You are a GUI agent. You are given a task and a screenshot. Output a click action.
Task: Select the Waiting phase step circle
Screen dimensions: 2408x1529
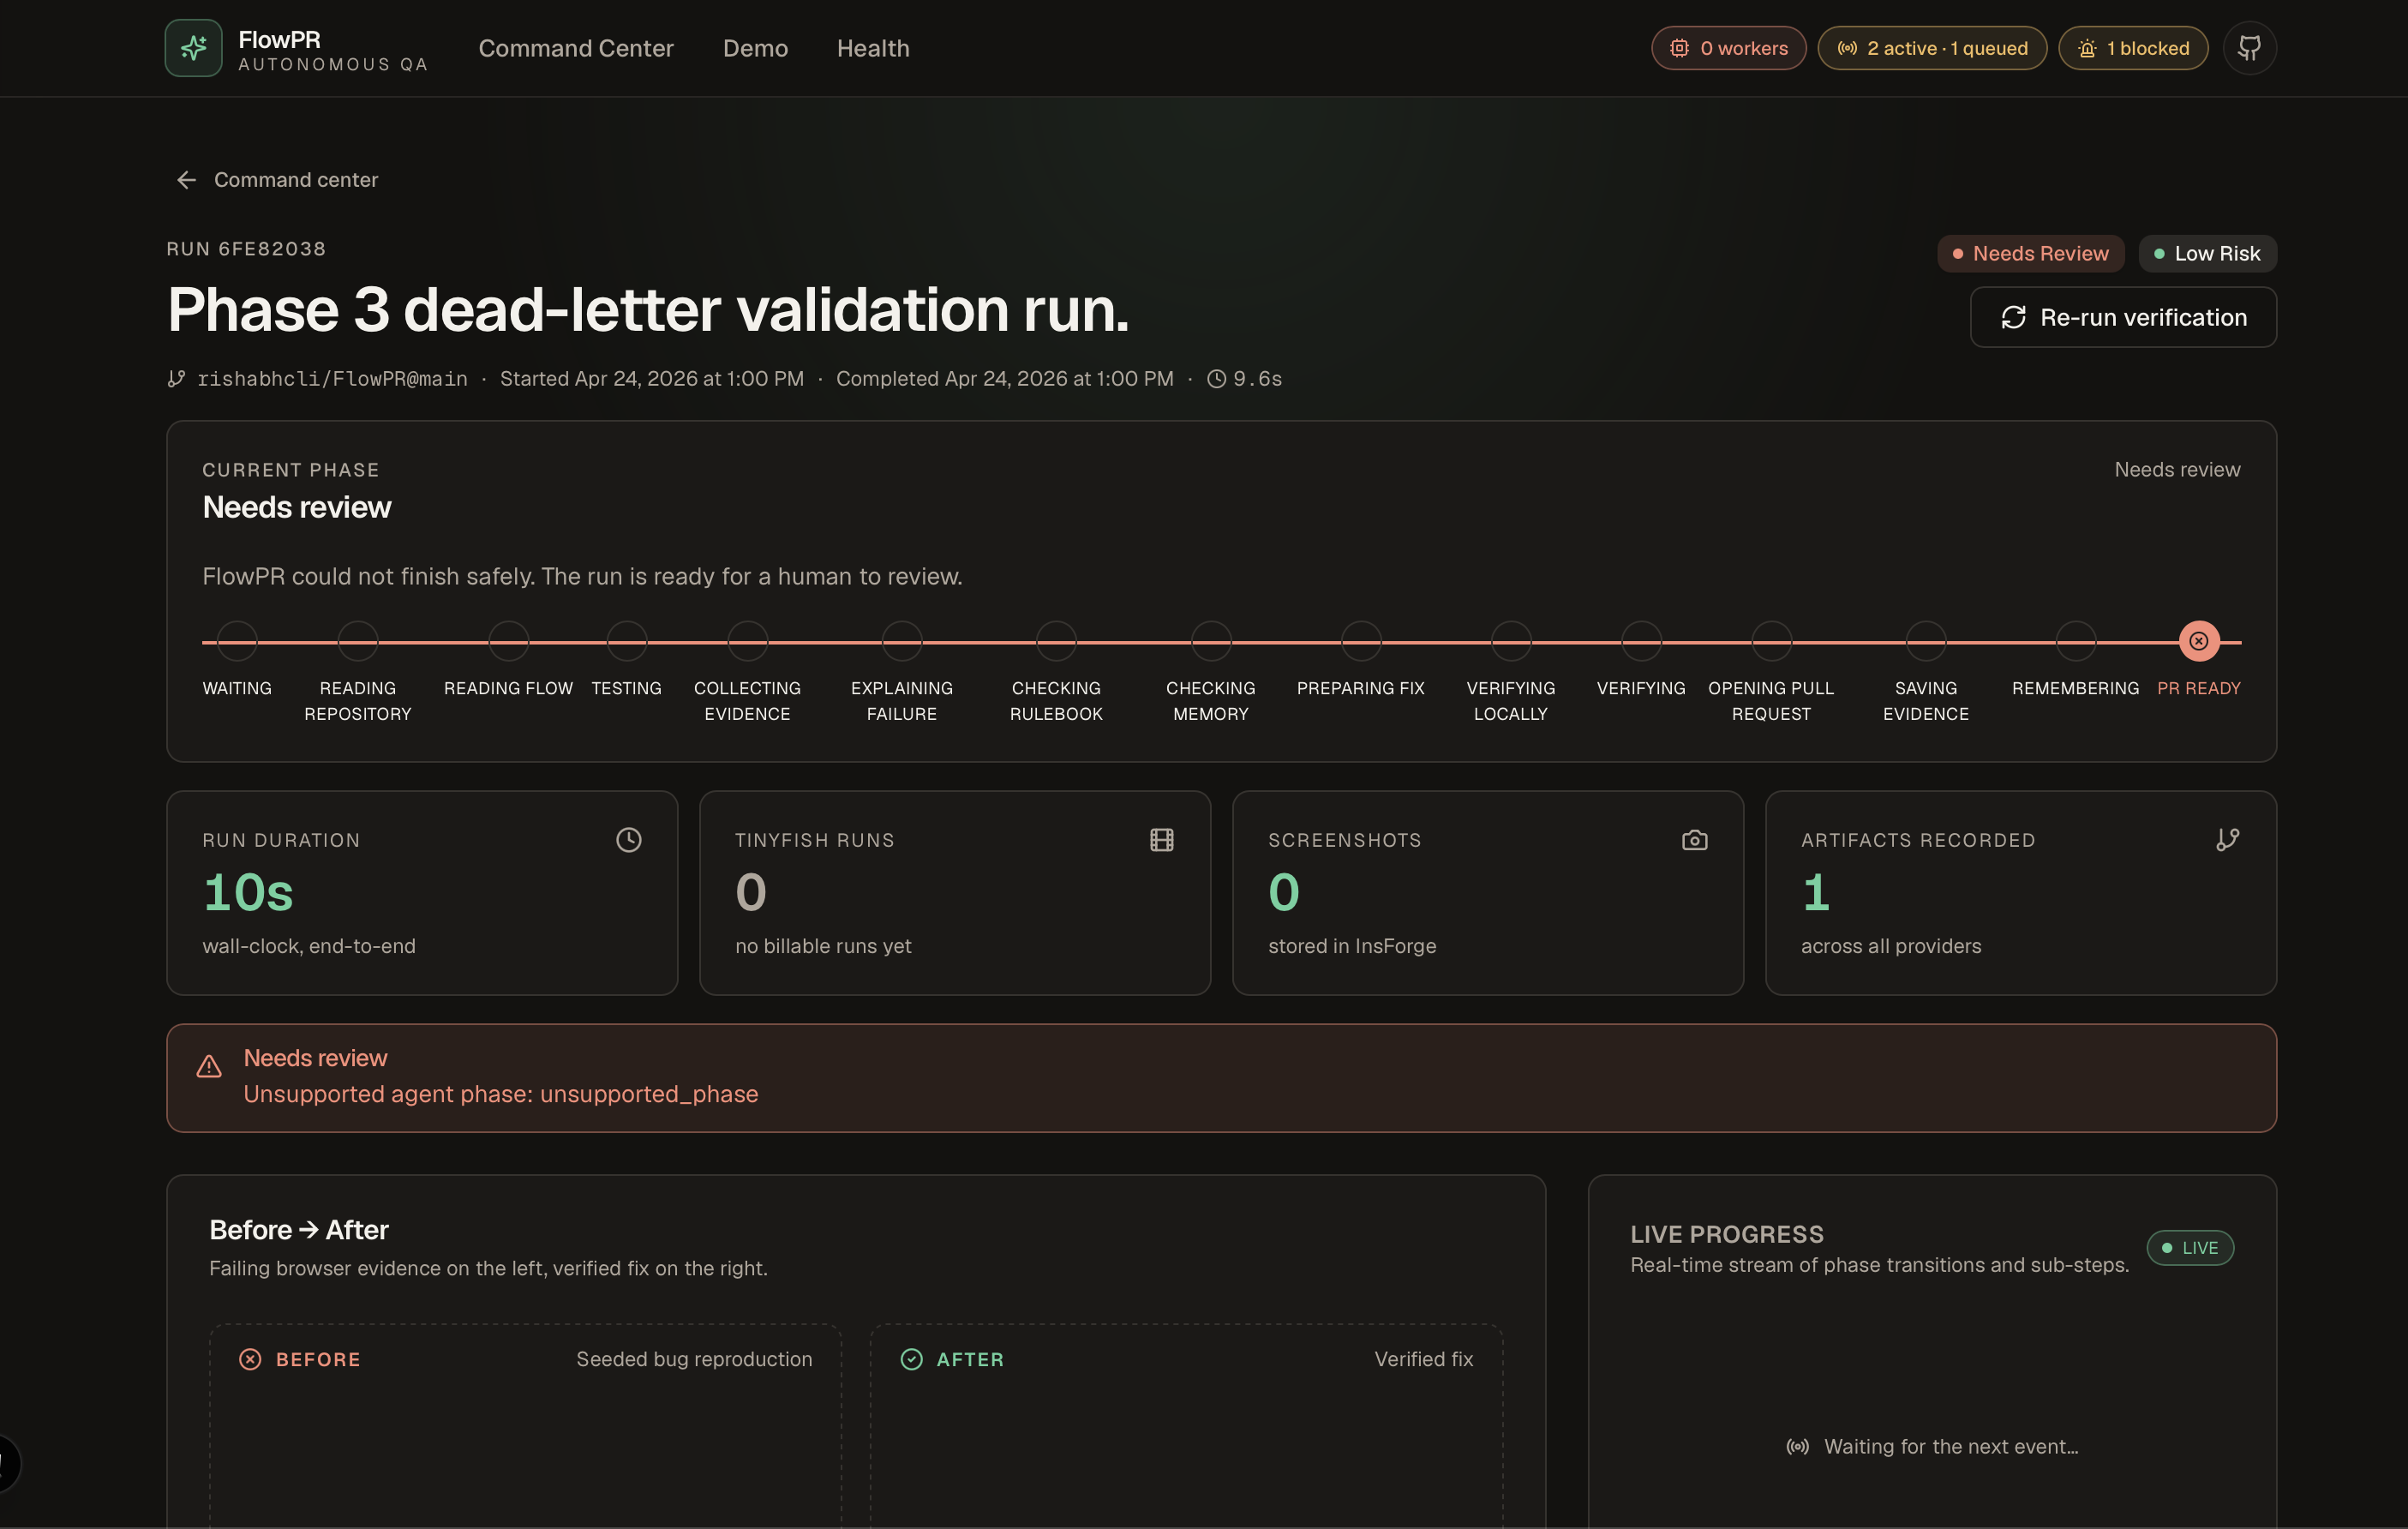(237, 641)
